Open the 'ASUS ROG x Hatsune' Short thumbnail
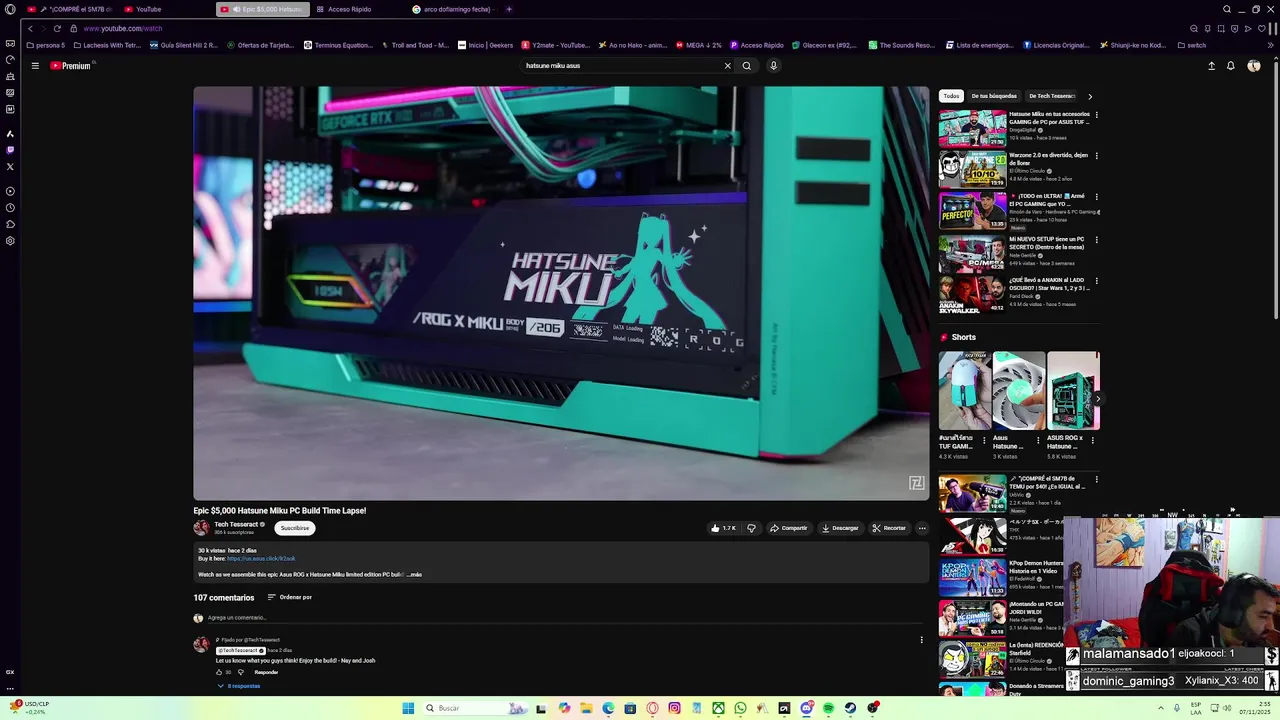 click(x=1073, y=391)
